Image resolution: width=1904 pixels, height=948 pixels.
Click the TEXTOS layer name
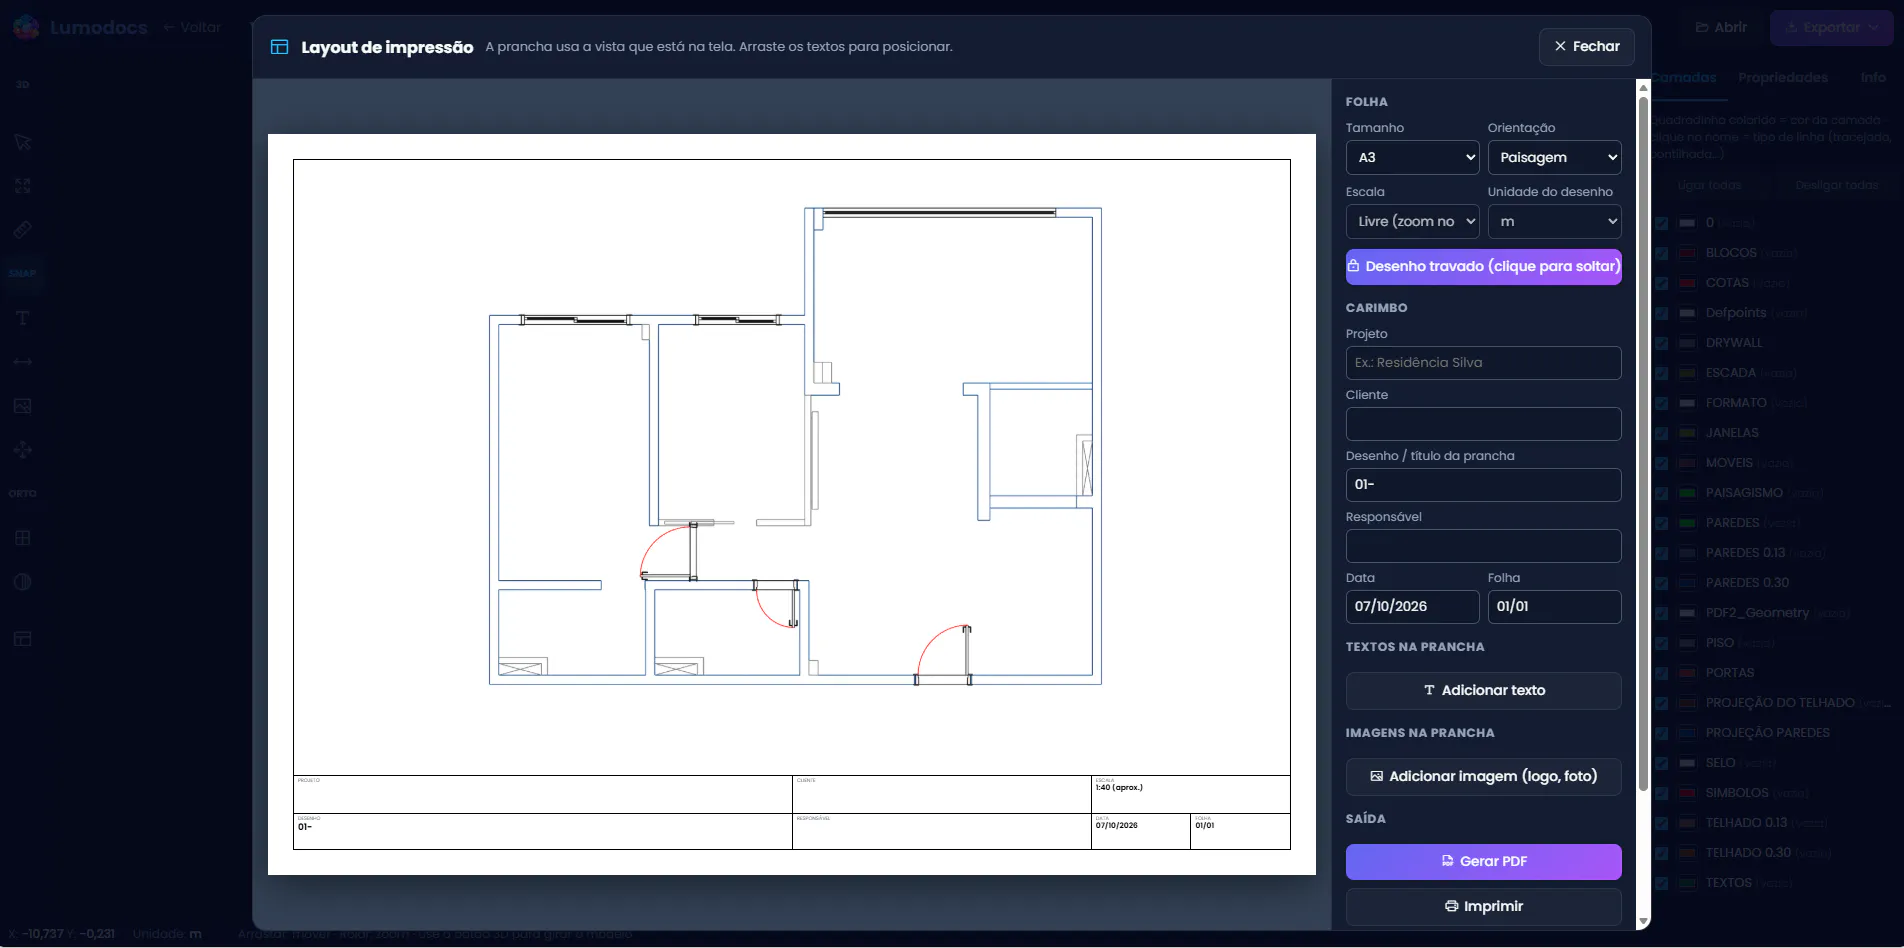pyautogui.click(x=1729, y=883)
